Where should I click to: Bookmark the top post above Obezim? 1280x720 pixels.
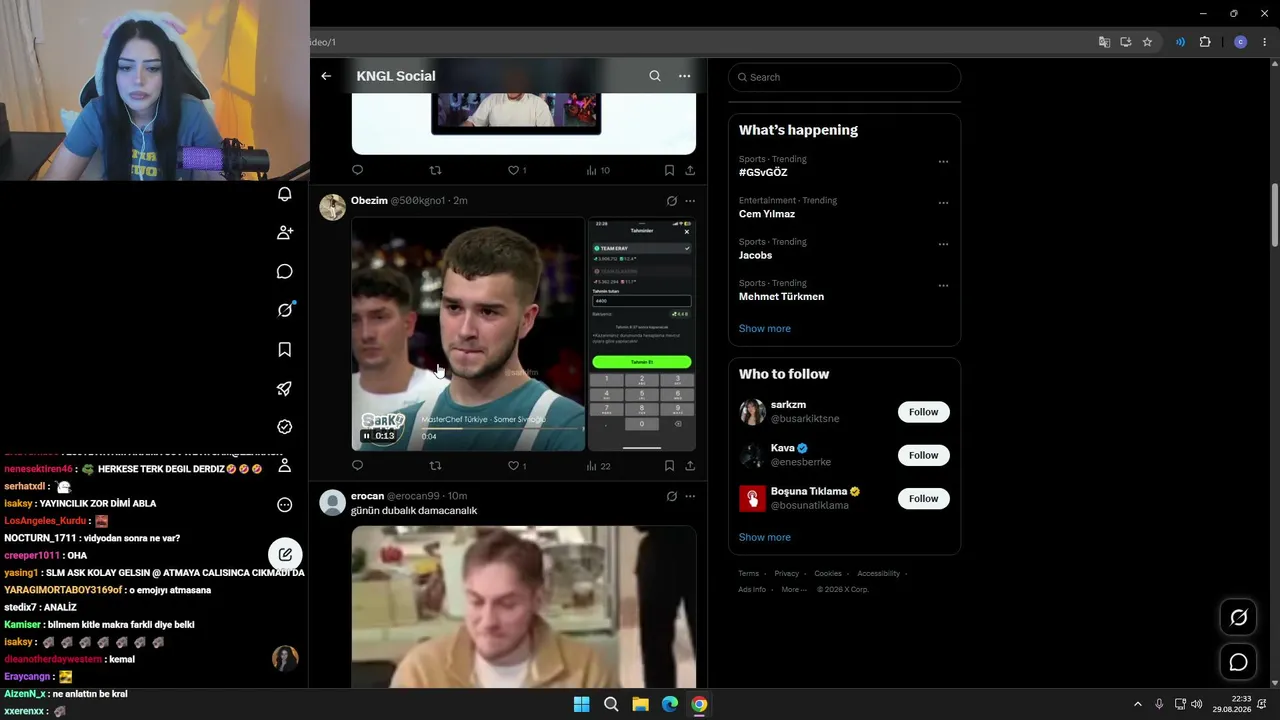(x=669, y=170)
